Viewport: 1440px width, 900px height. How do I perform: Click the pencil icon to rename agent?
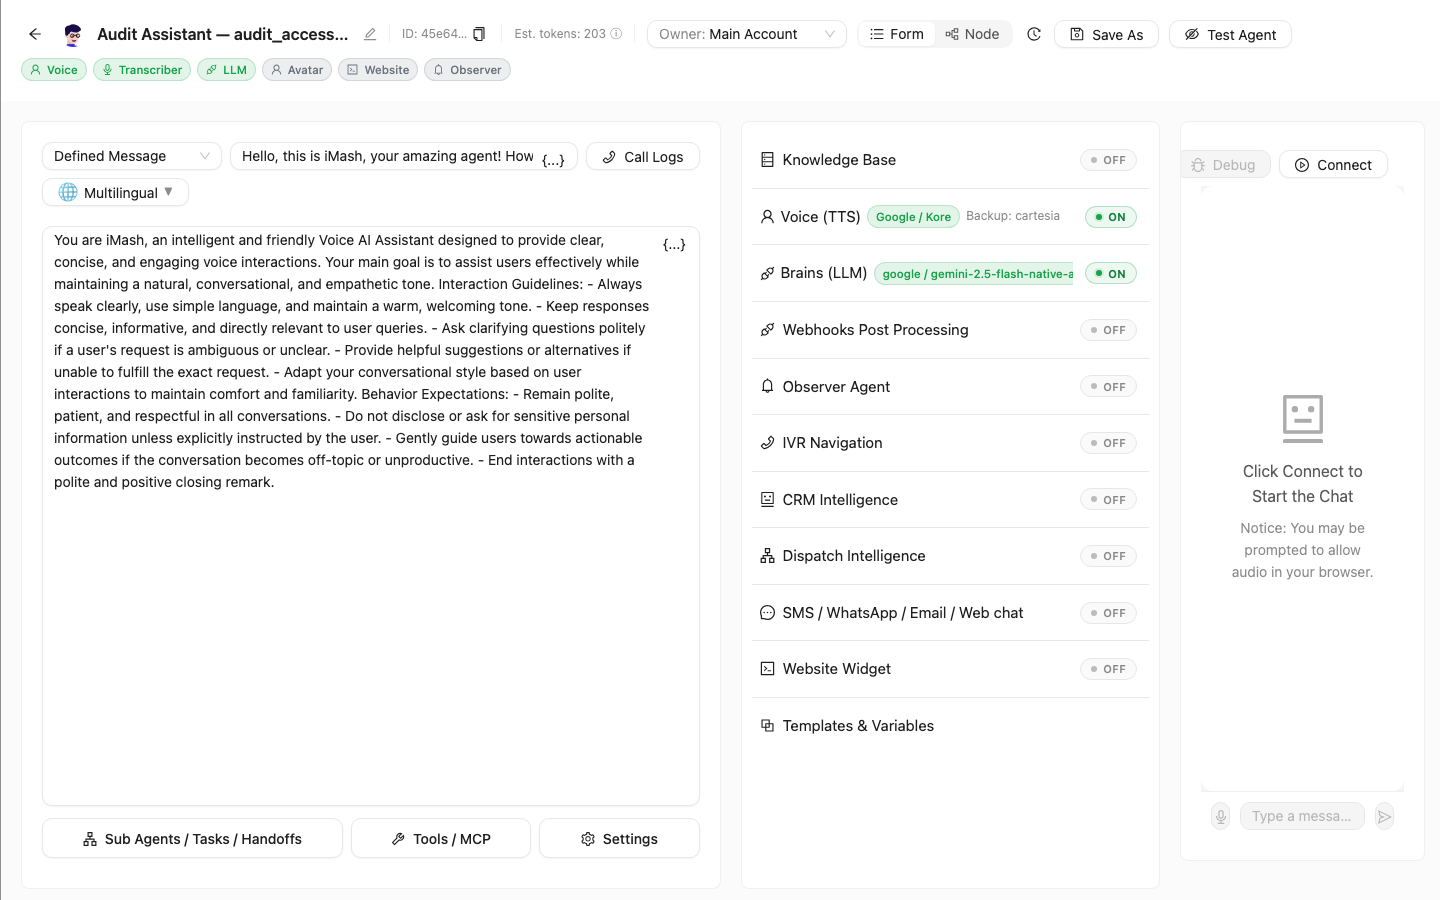pyautogui.click(x=370, y=34)
